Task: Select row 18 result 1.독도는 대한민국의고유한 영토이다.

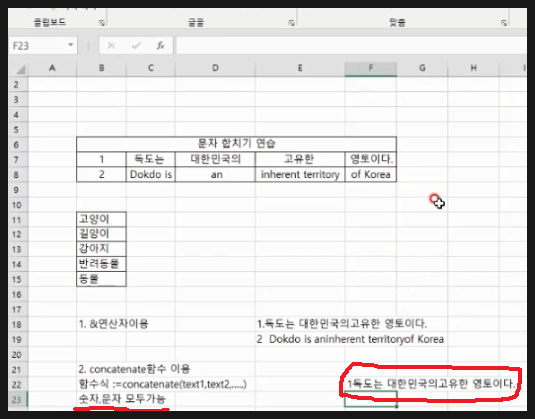Action: (342, 324)
